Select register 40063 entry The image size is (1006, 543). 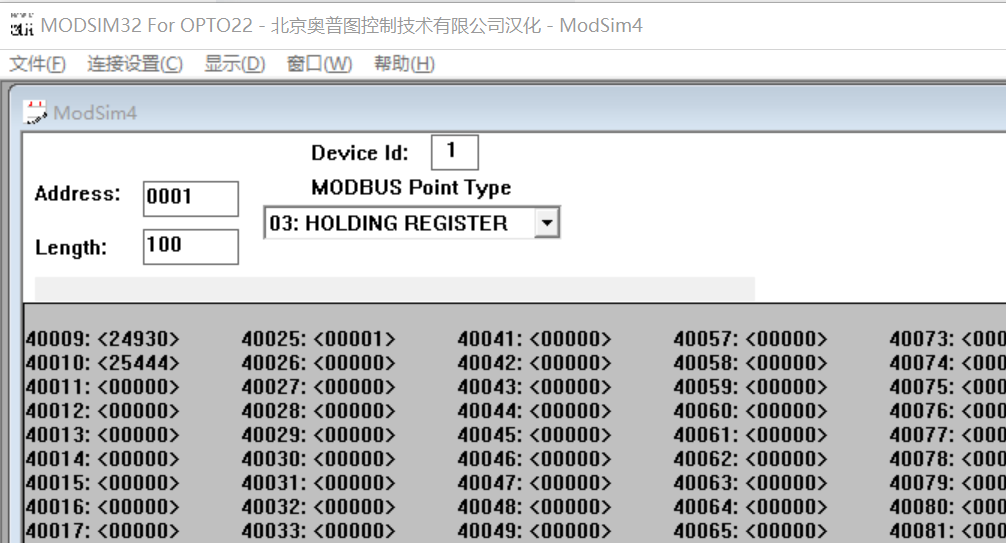coord(751,483)
